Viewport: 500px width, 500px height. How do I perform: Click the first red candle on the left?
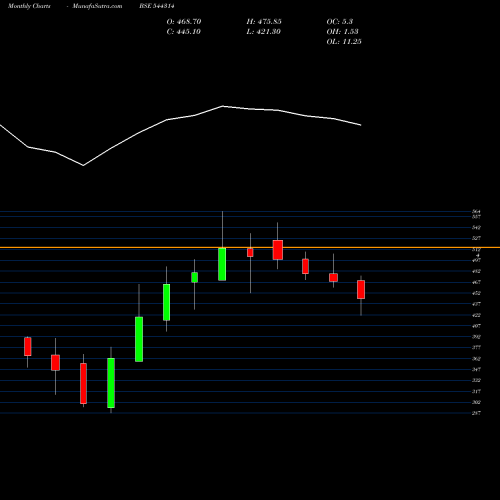pos(28,346)
